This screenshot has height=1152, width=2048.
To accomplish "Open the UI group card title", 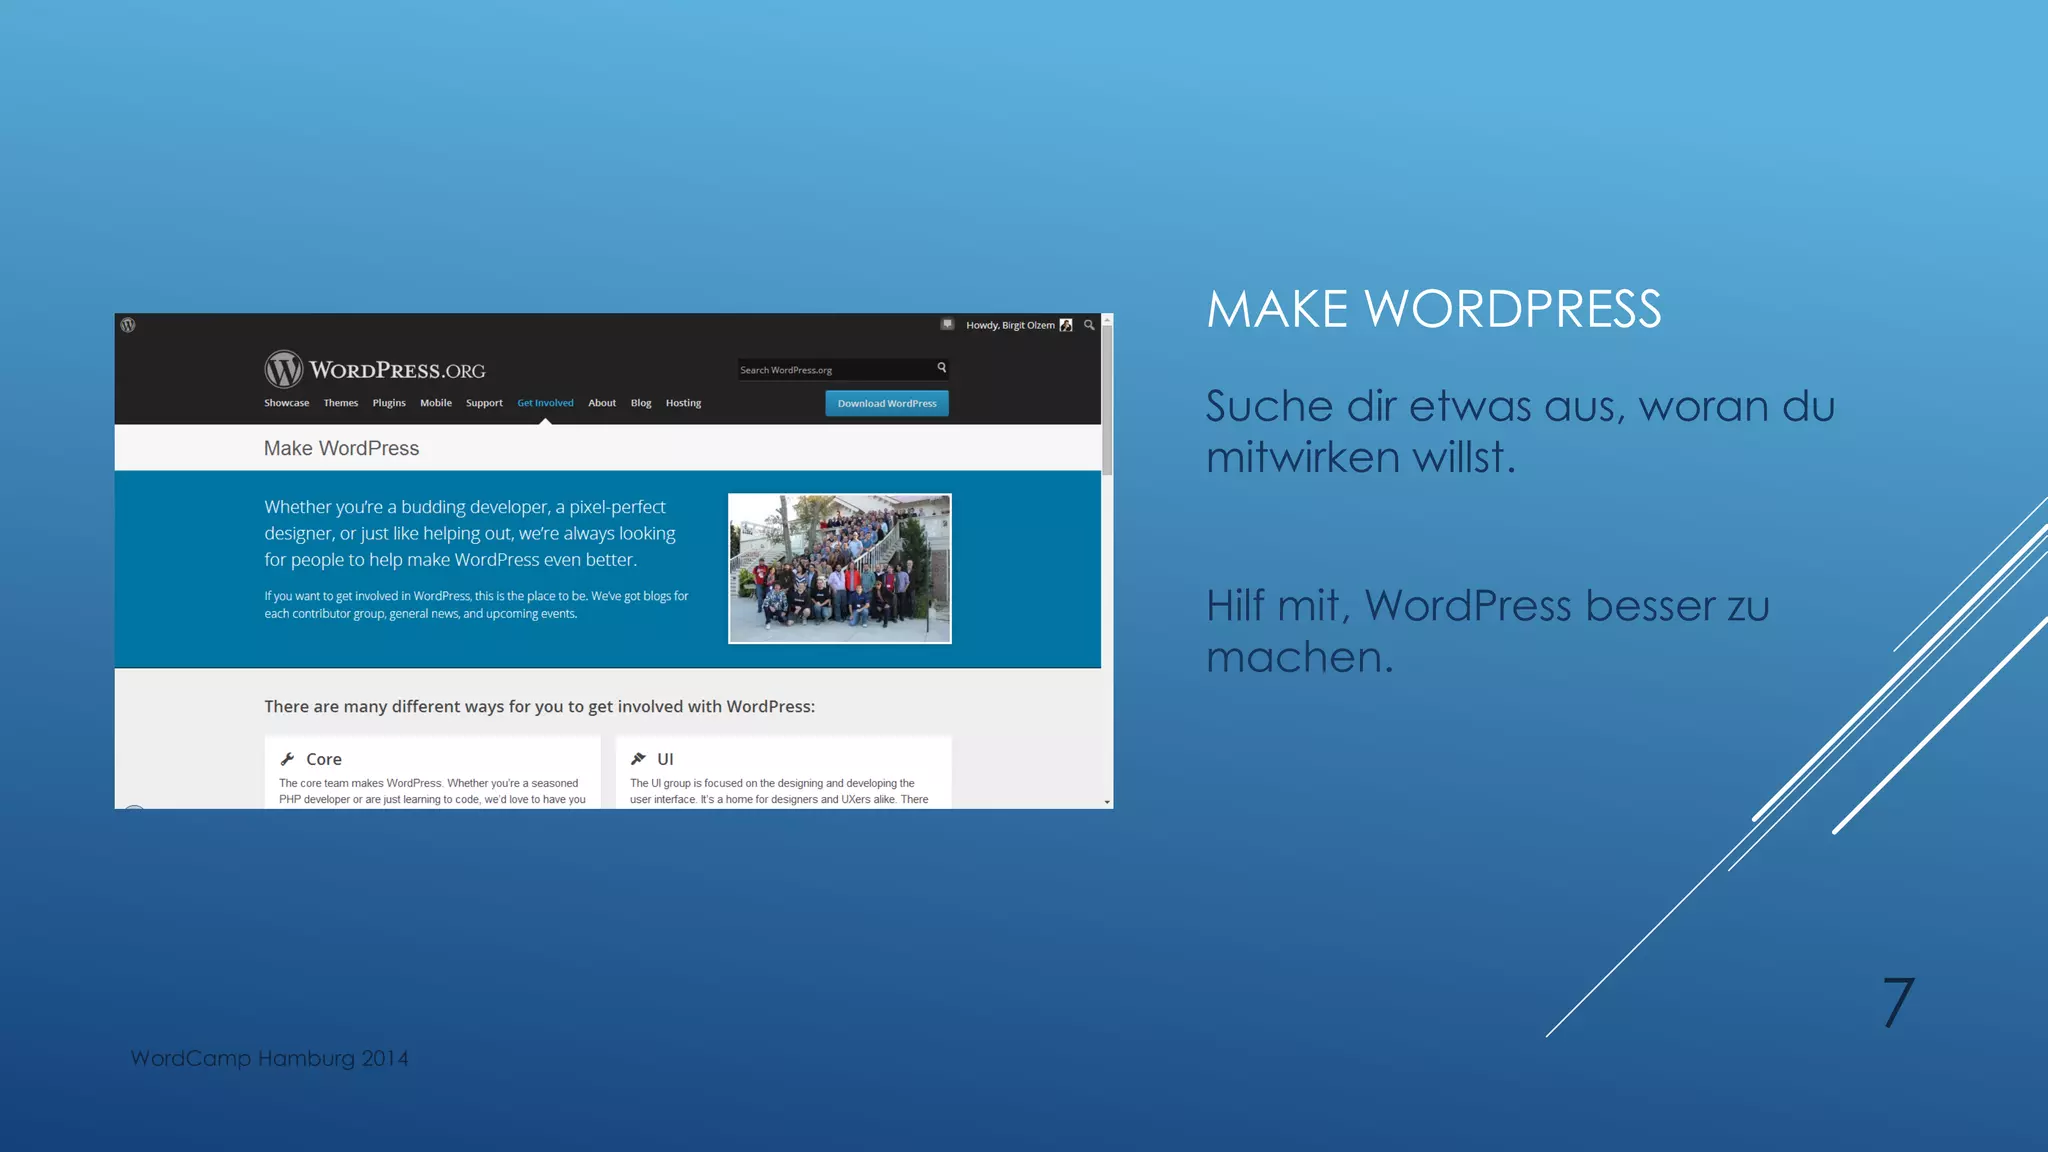I will click(665, 759).
